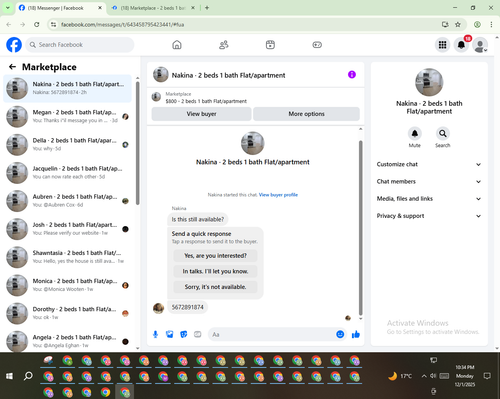The width and height of the screenshot is (500, 399).
Task: Expand the Privacy & support section
Action: click(429, 216)
